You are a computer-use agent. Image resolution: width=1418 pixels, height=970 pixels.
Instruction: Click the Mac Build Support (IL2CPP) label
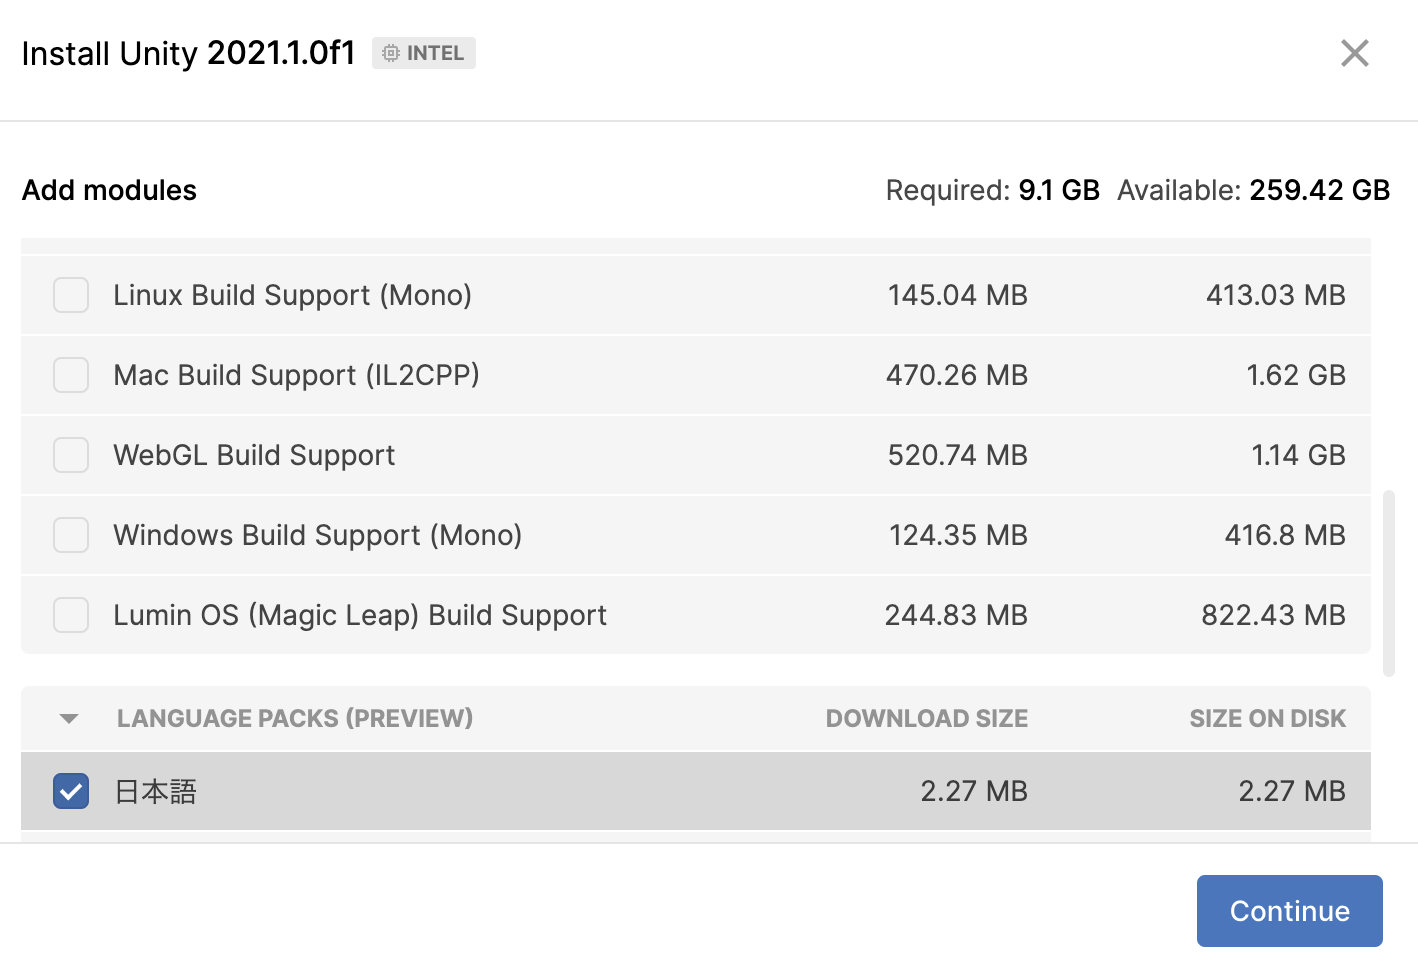pos(296,375)
